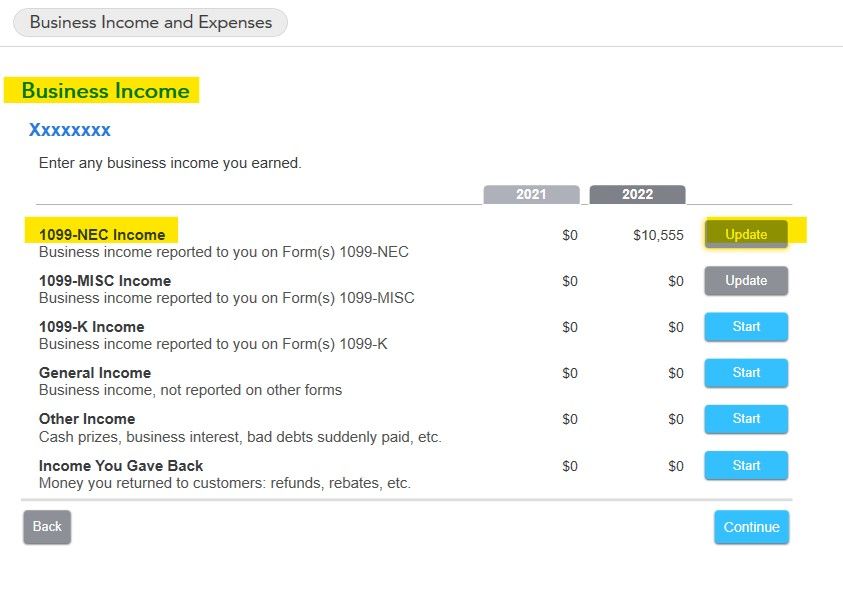Go Back to the previous page
Screen dimensions: 843x592
47,526
